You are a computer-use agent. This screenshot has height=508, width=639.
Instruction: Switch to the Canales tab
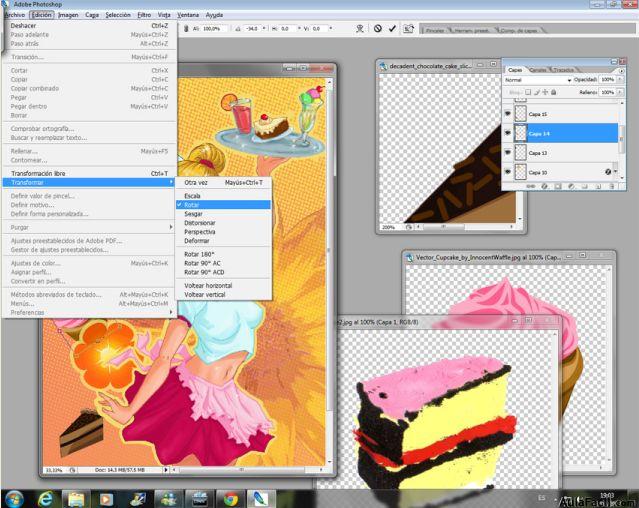click(538, 70)
